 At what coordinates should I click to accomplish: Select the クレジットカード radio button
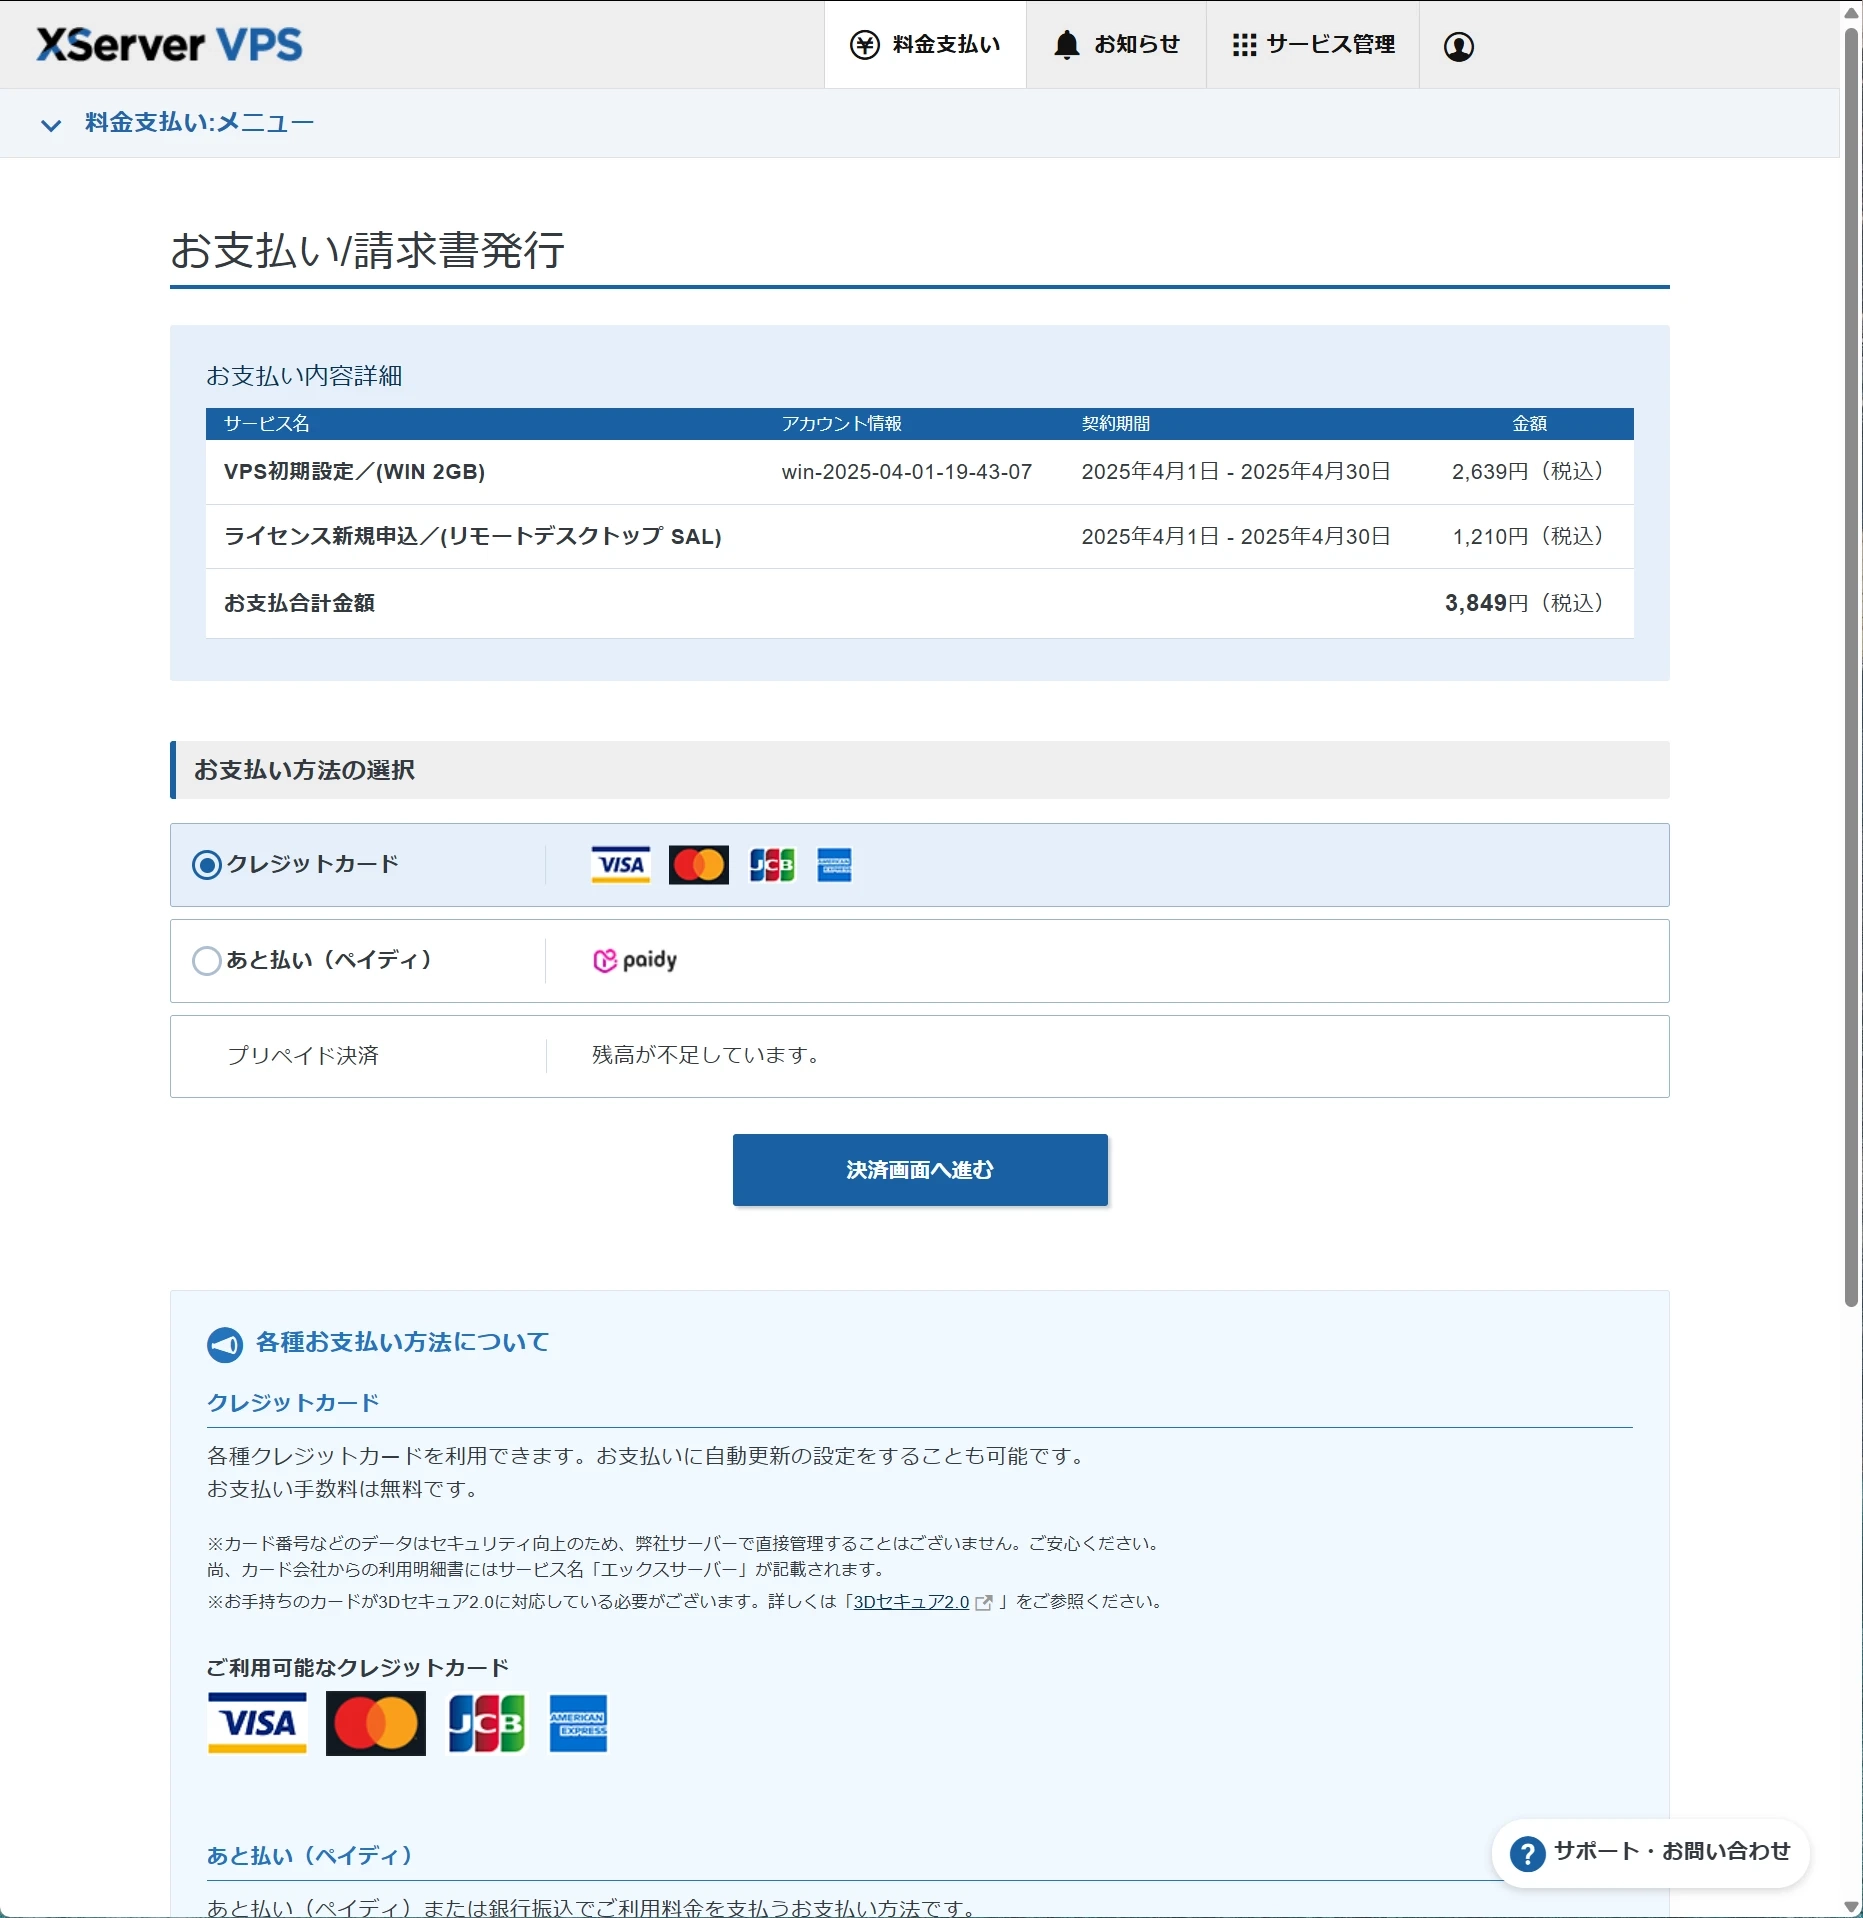pyautogui.click(x=207, y=865)
